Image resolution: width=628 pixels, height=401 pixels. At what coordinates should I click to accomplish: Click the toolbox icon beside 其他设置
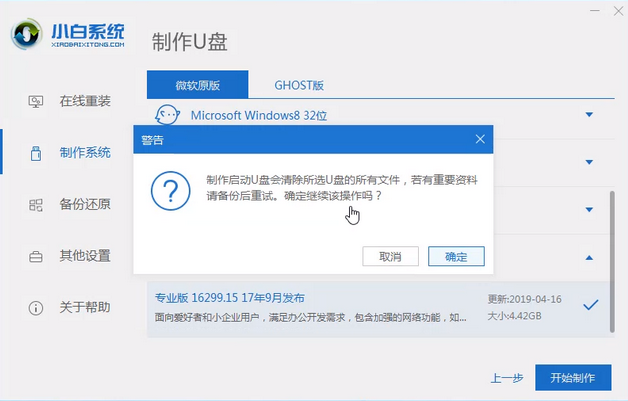click(x=36, y=256)
